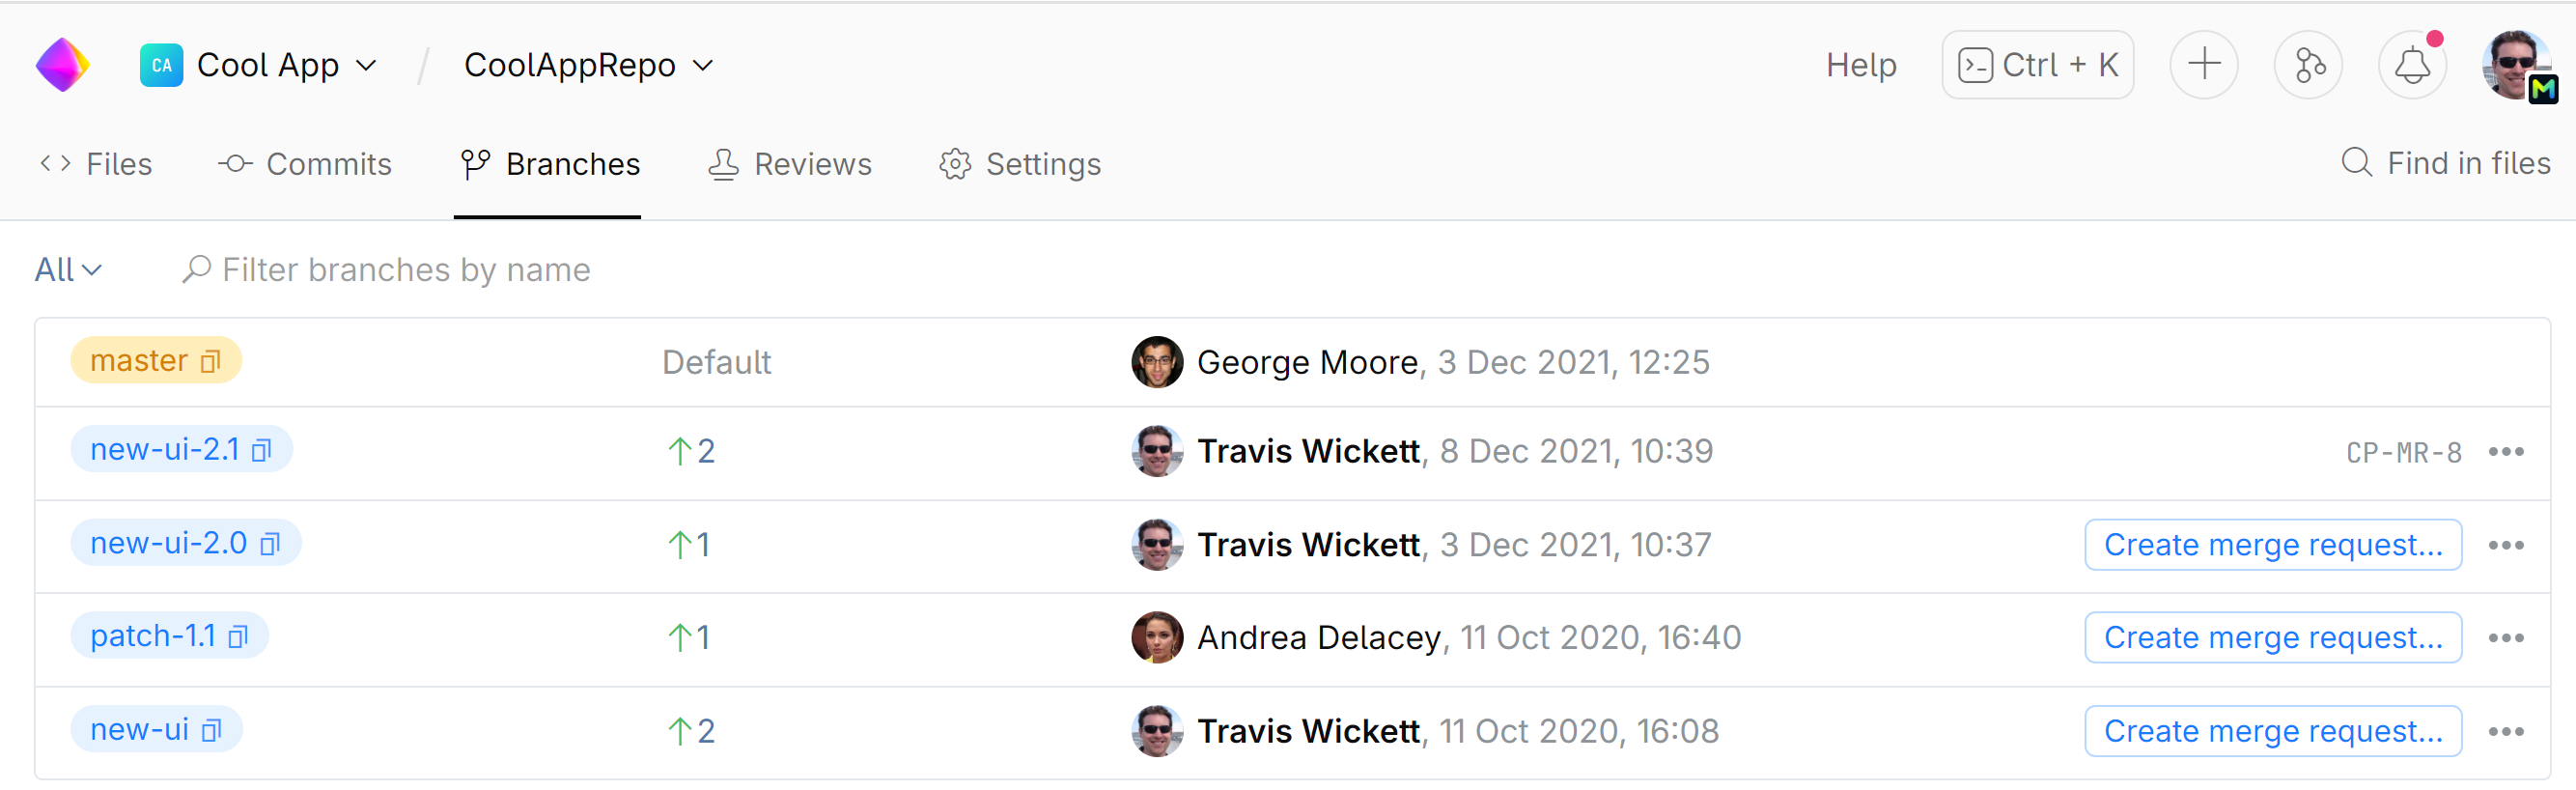Copy the new-ui branch name
Viewport: 2576px width, 790px height.
(211, 731)
